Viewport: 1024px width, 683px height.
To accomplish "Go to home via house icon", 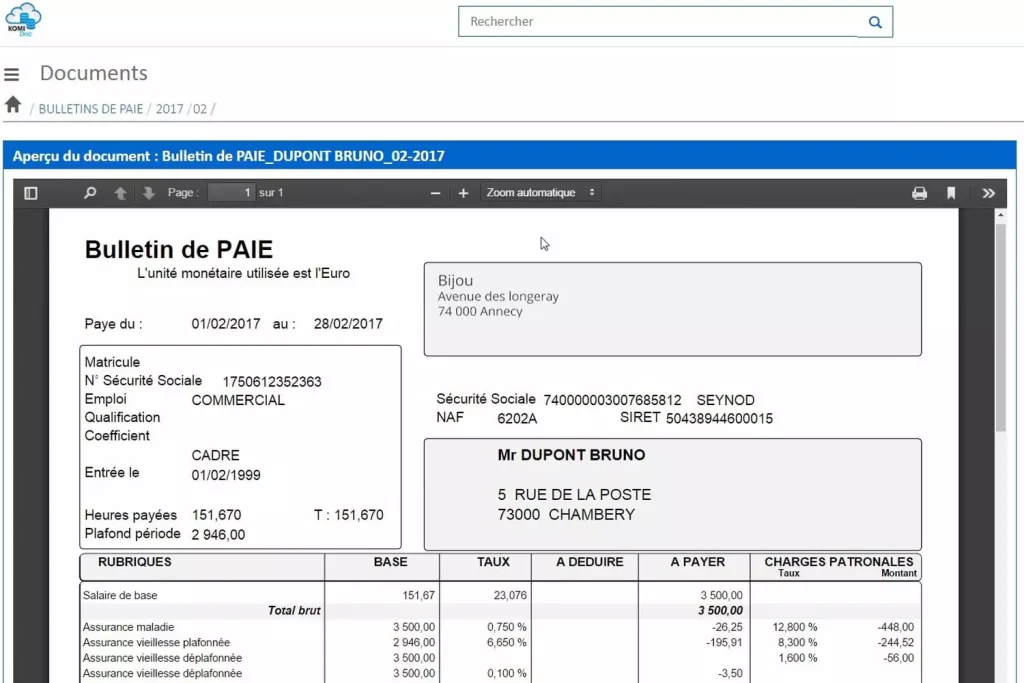I will [13, 105].
